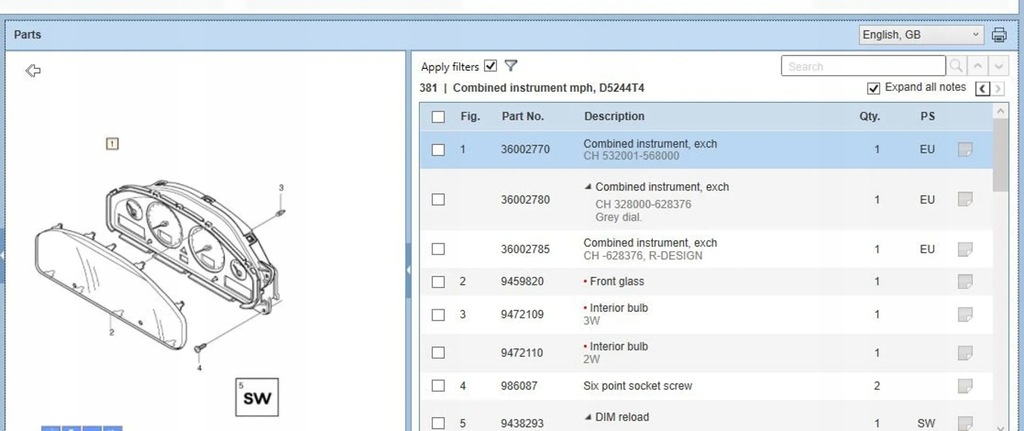Check the box for socket screw 986087
Screen dimensions: 1024x431
point(438,385)
